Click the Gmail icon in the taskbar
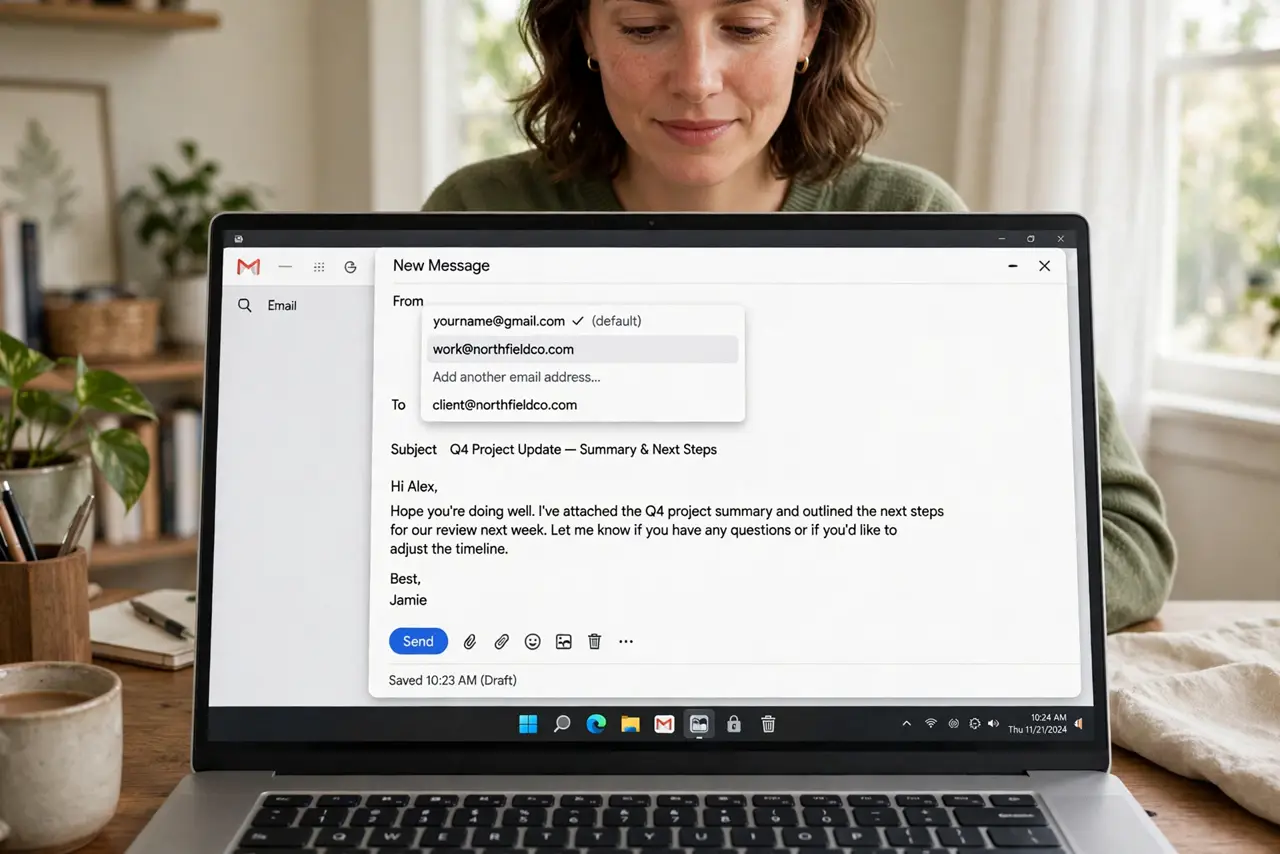The width and height of the screenshot is (1280, 854). point(664,724)
